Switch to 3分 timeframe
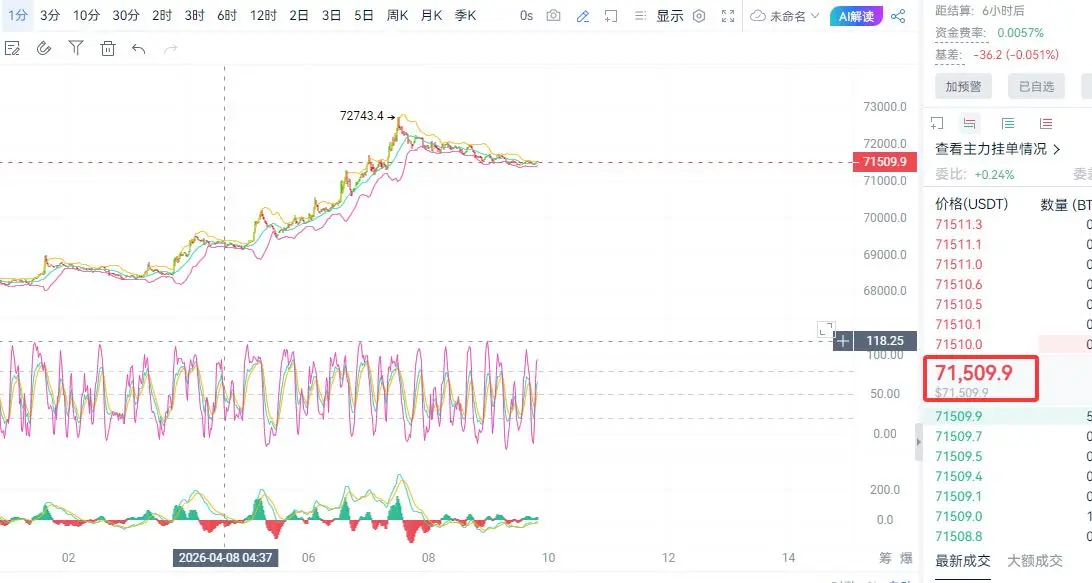This screenshot has width=1092, height=583. click(x=50, y=15)
